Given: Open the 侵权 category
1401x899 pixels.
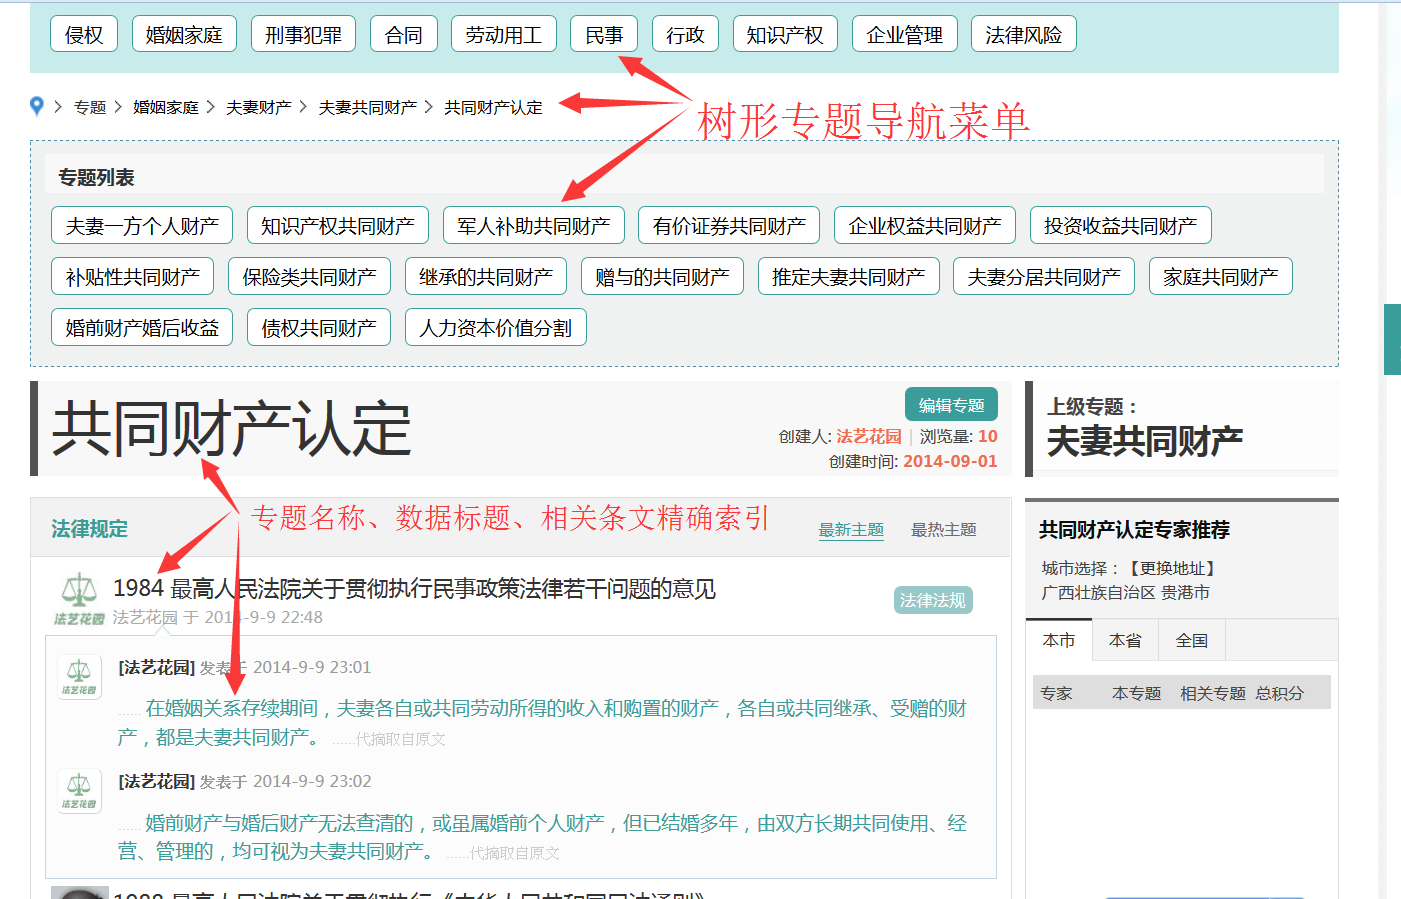Looking at the screenshot, I should (84, 35).
